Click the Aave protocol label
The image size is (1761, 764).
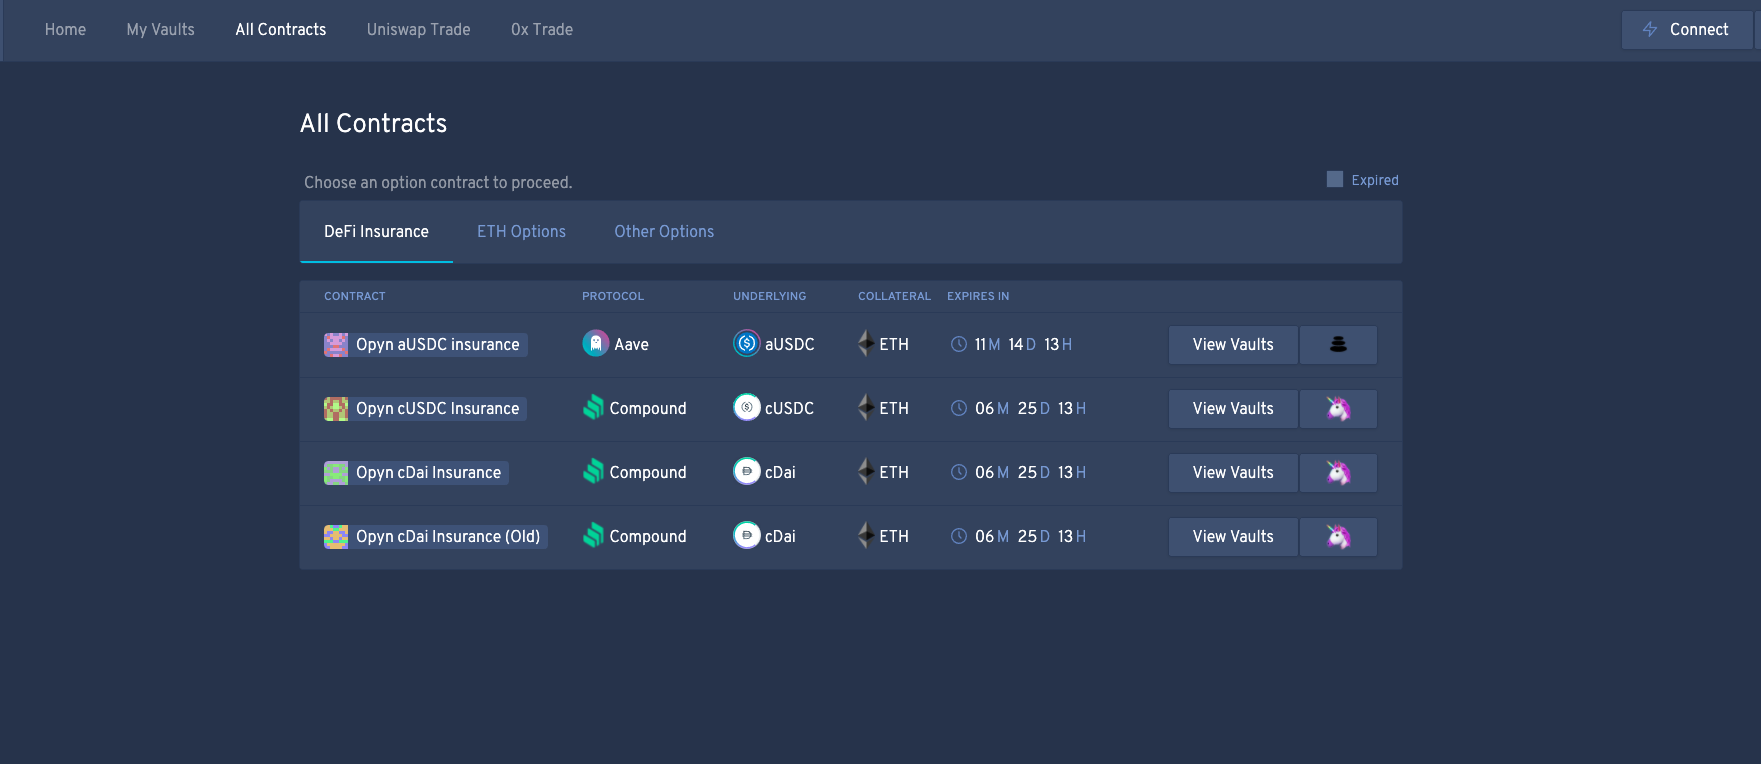[631, 344]
